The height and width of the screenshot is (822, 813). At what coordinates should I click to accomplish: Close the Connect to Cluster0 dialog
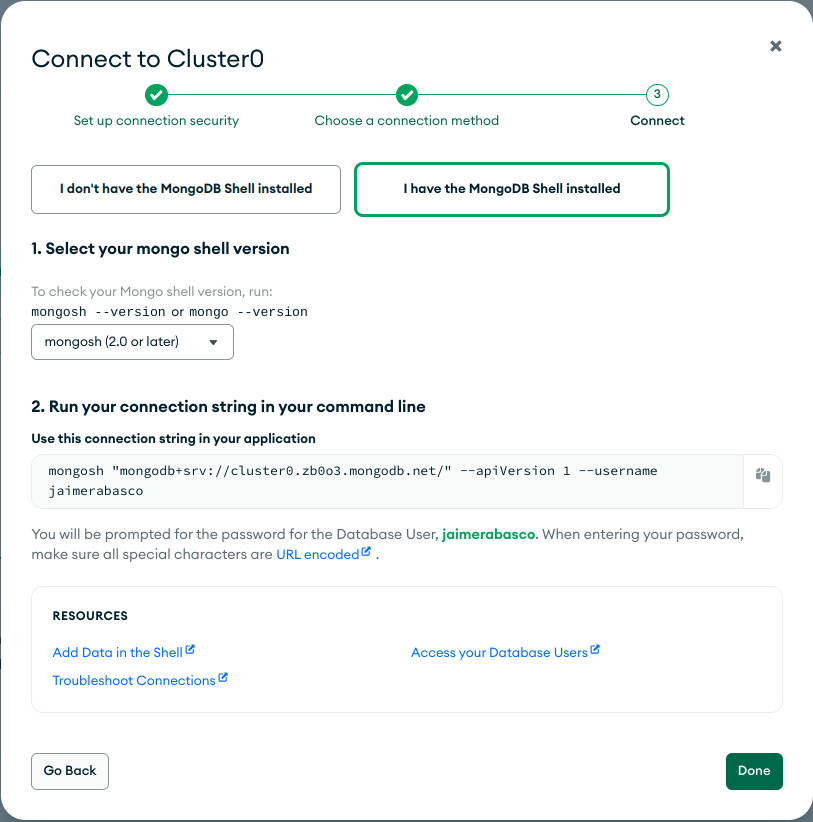(776, 46)
